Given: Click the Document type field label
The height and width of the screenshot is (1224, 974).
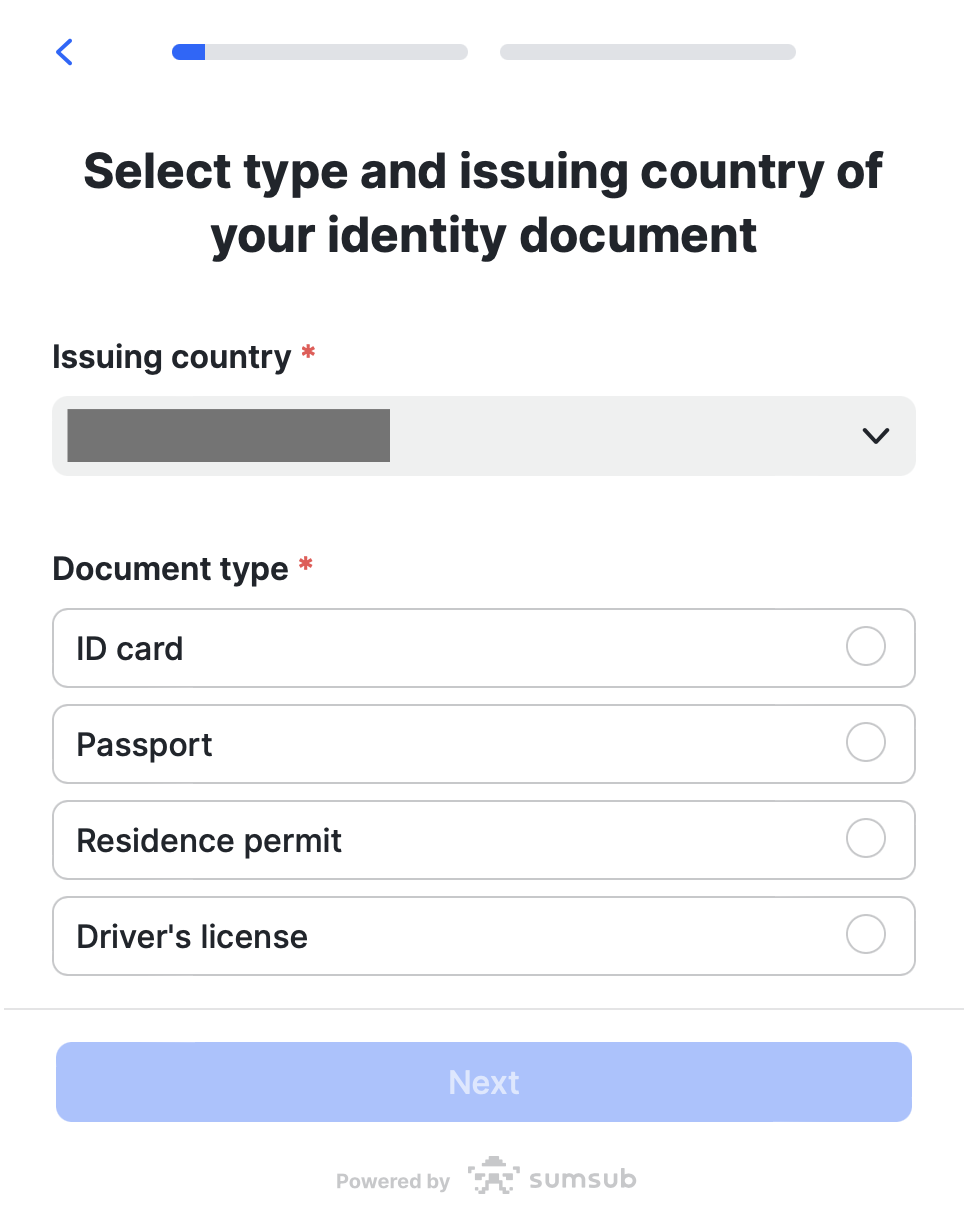Looking at the screenshot, I should [x=170, y=569].
